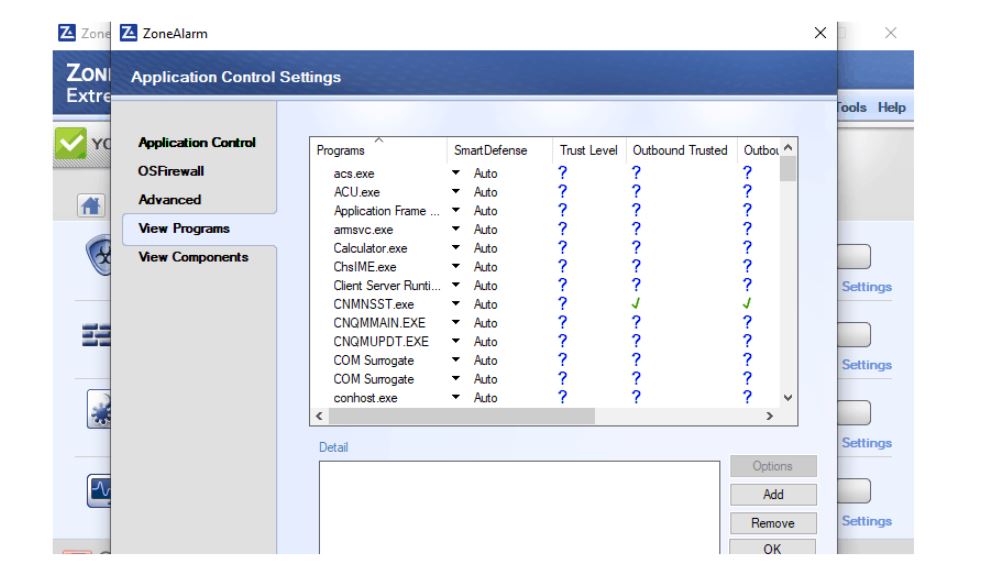Click the ZoneAlarm logo in the dialog title bar
The image size is (984, 575).
click(129, 33)
